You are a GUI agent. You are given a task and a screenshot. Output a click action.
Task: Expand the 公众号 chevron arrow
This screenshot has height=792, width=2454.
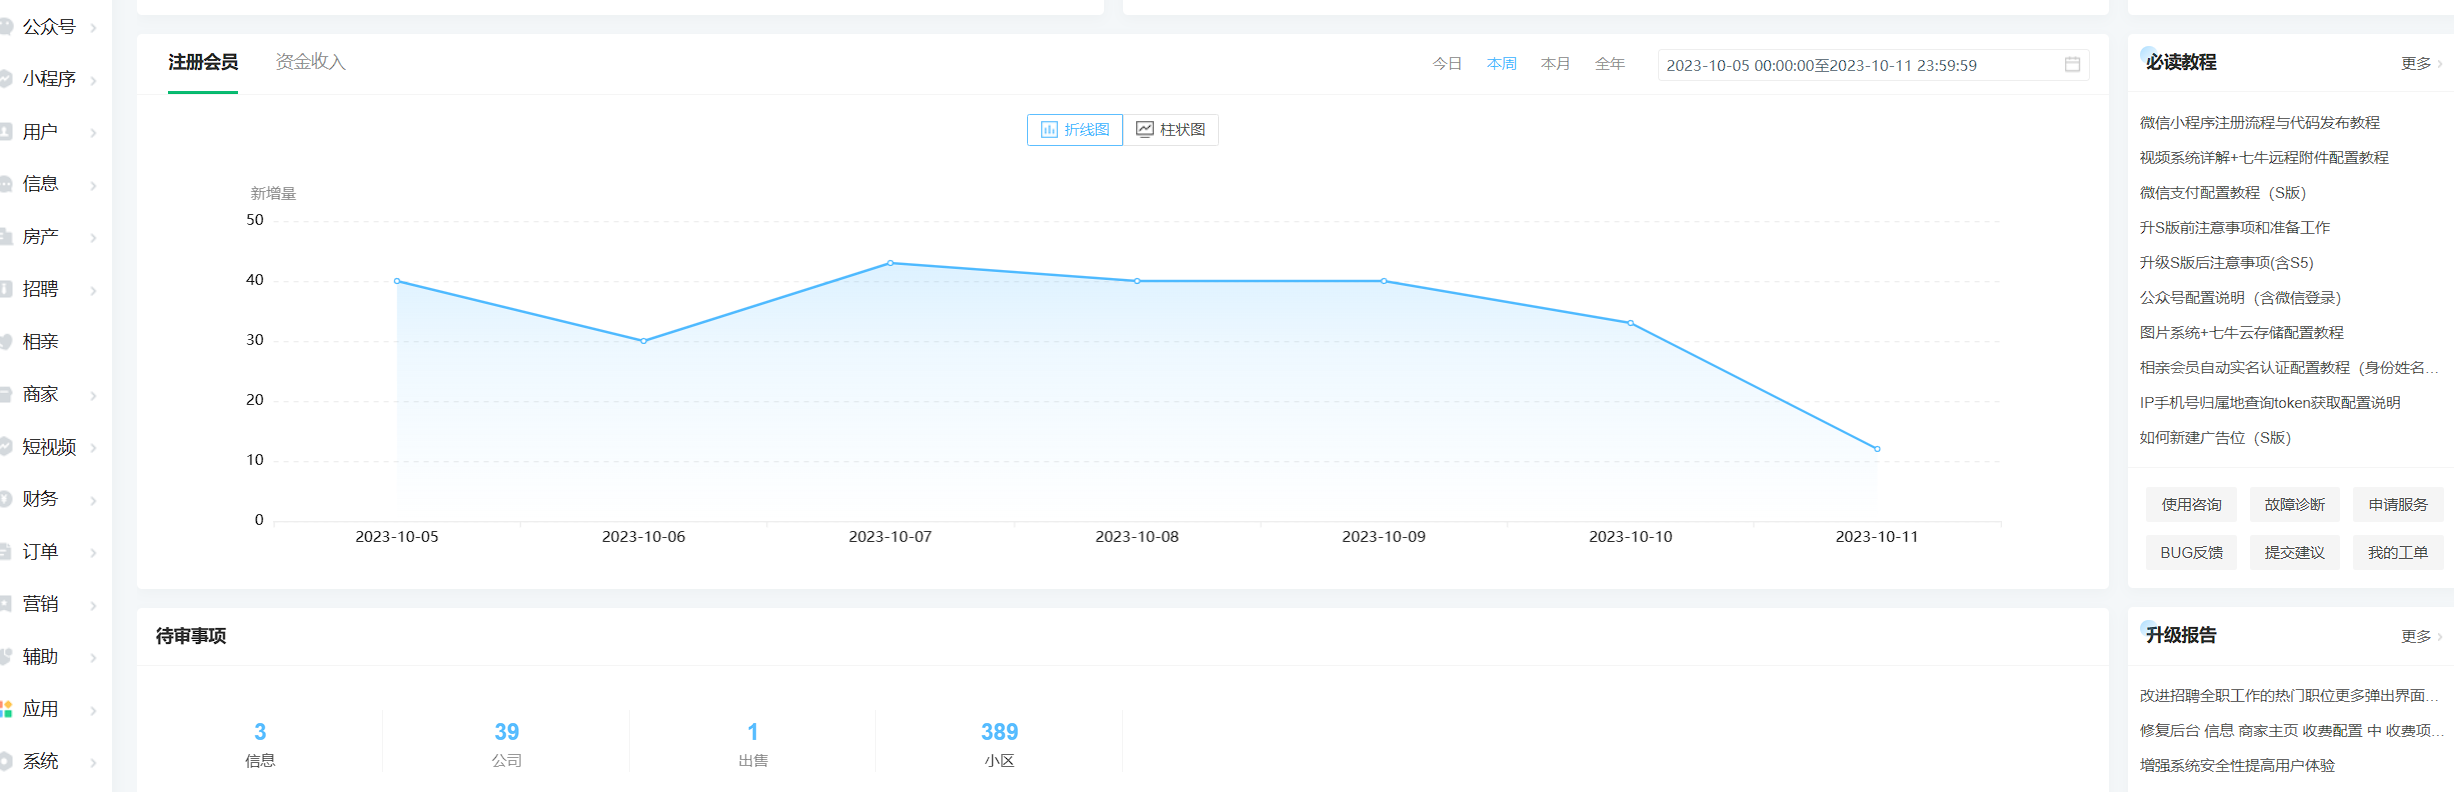click(x=93, y=28)
